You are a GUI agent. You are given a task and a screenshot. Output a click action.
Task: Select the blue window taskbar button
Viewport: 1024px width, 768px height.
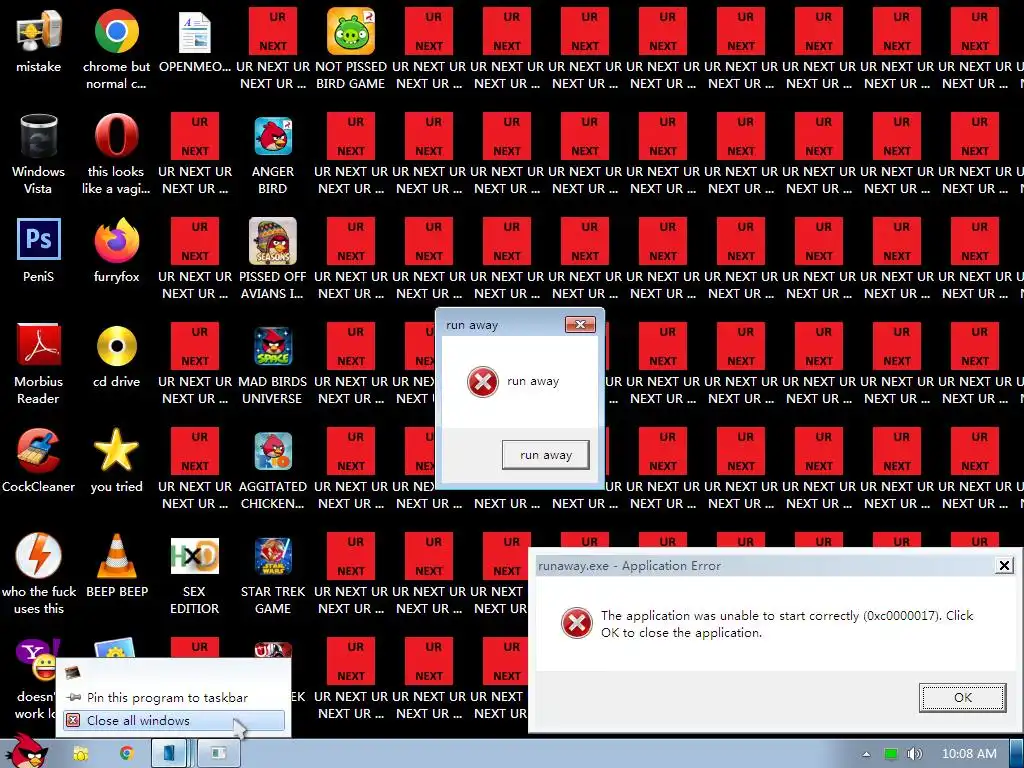(x=170, y=754)
